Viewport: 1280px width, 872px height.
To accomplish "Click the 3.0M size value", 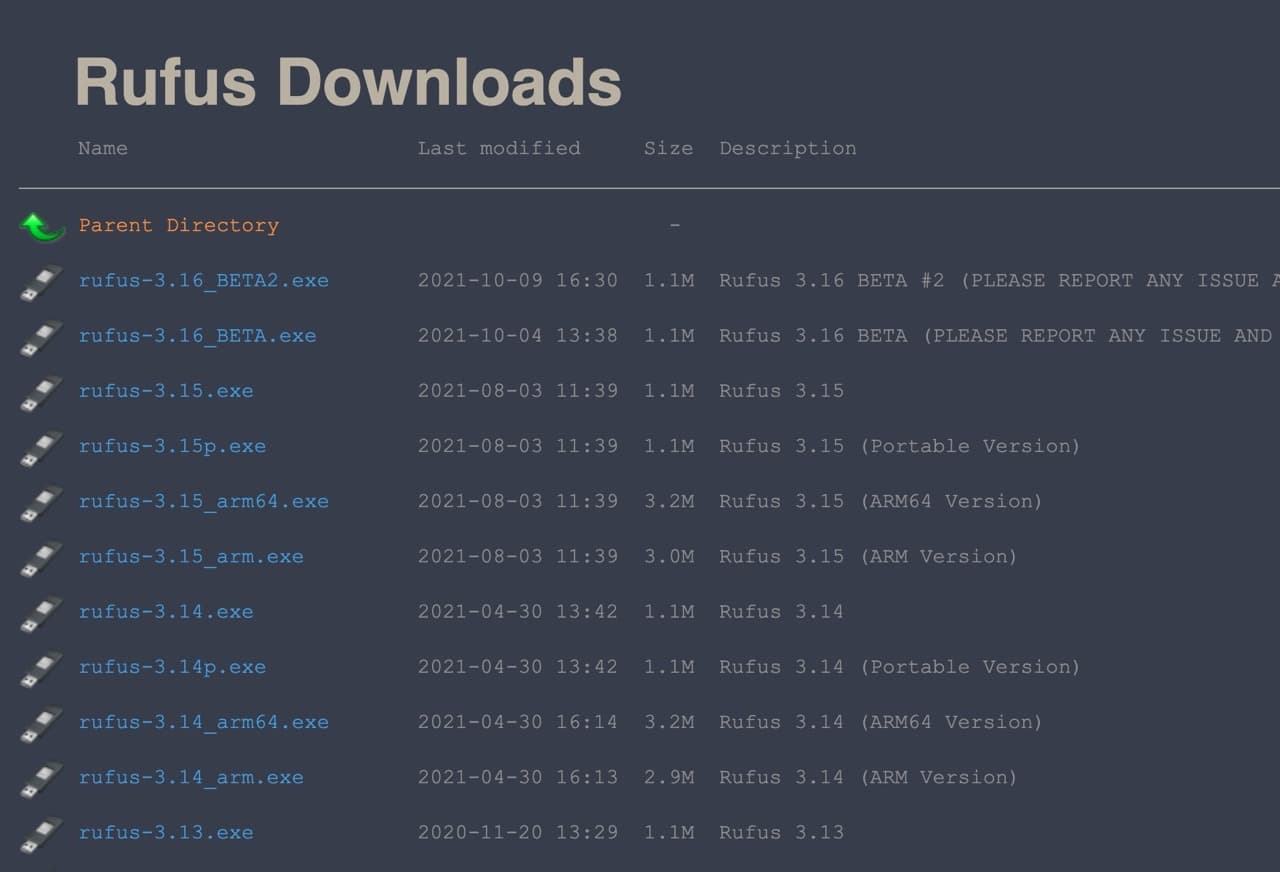I will (669, 556).
